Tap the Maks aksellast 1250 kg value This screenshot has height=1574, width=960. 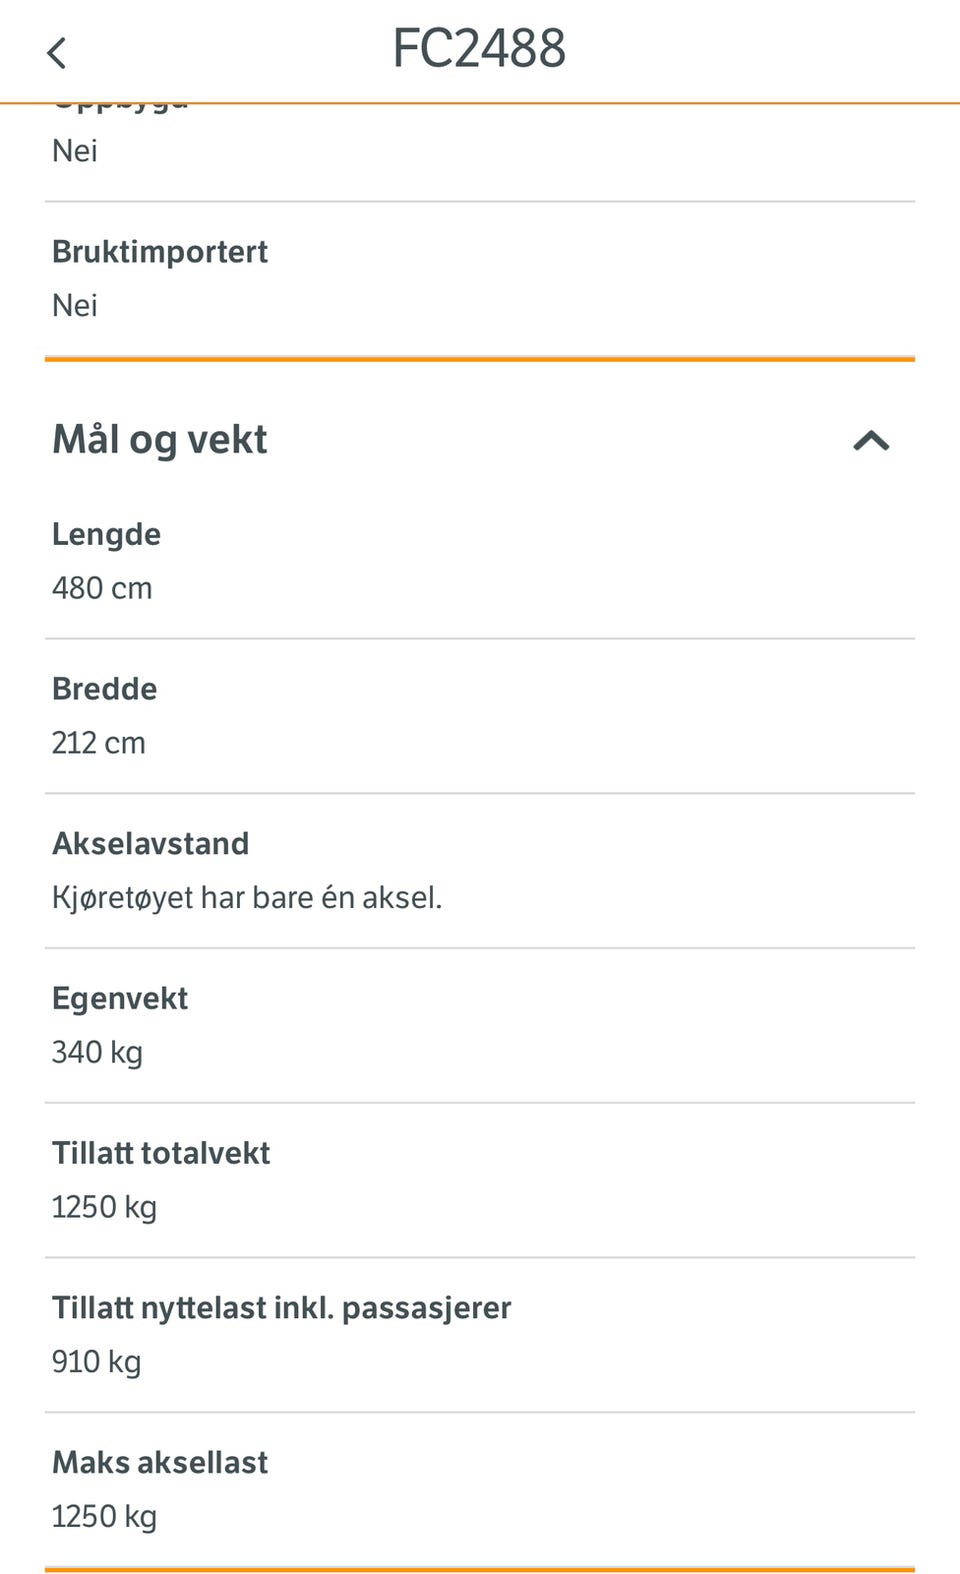[104, 1516]
